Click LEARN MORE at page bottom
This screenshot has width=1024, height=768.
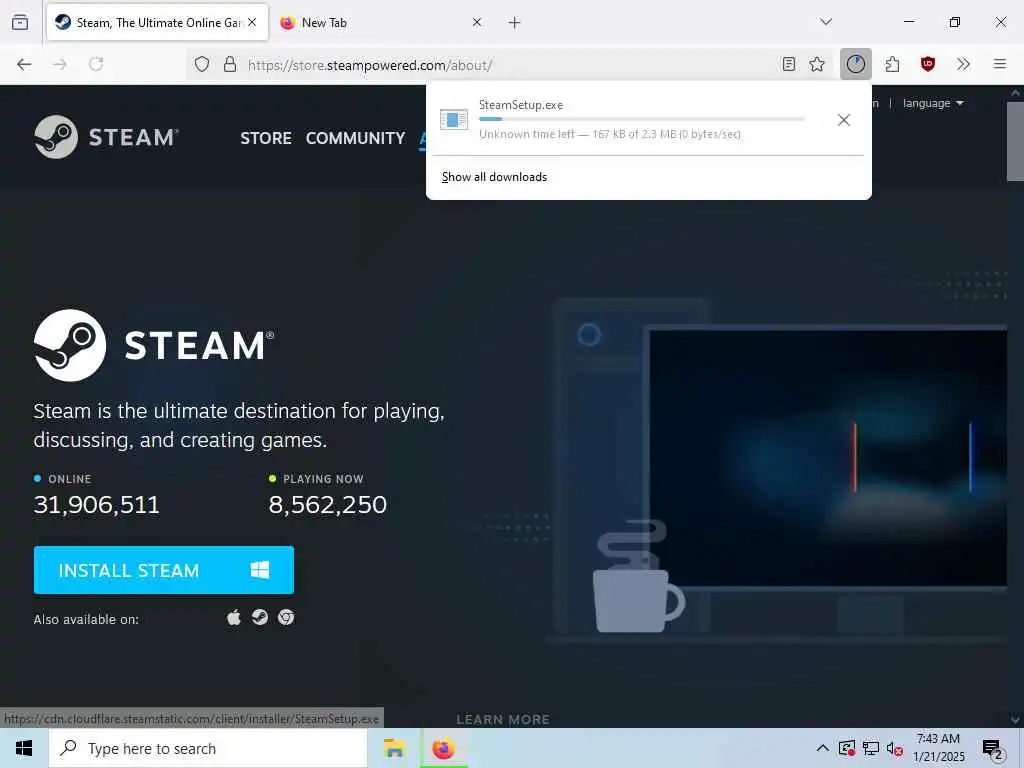(x=503, y=719)
